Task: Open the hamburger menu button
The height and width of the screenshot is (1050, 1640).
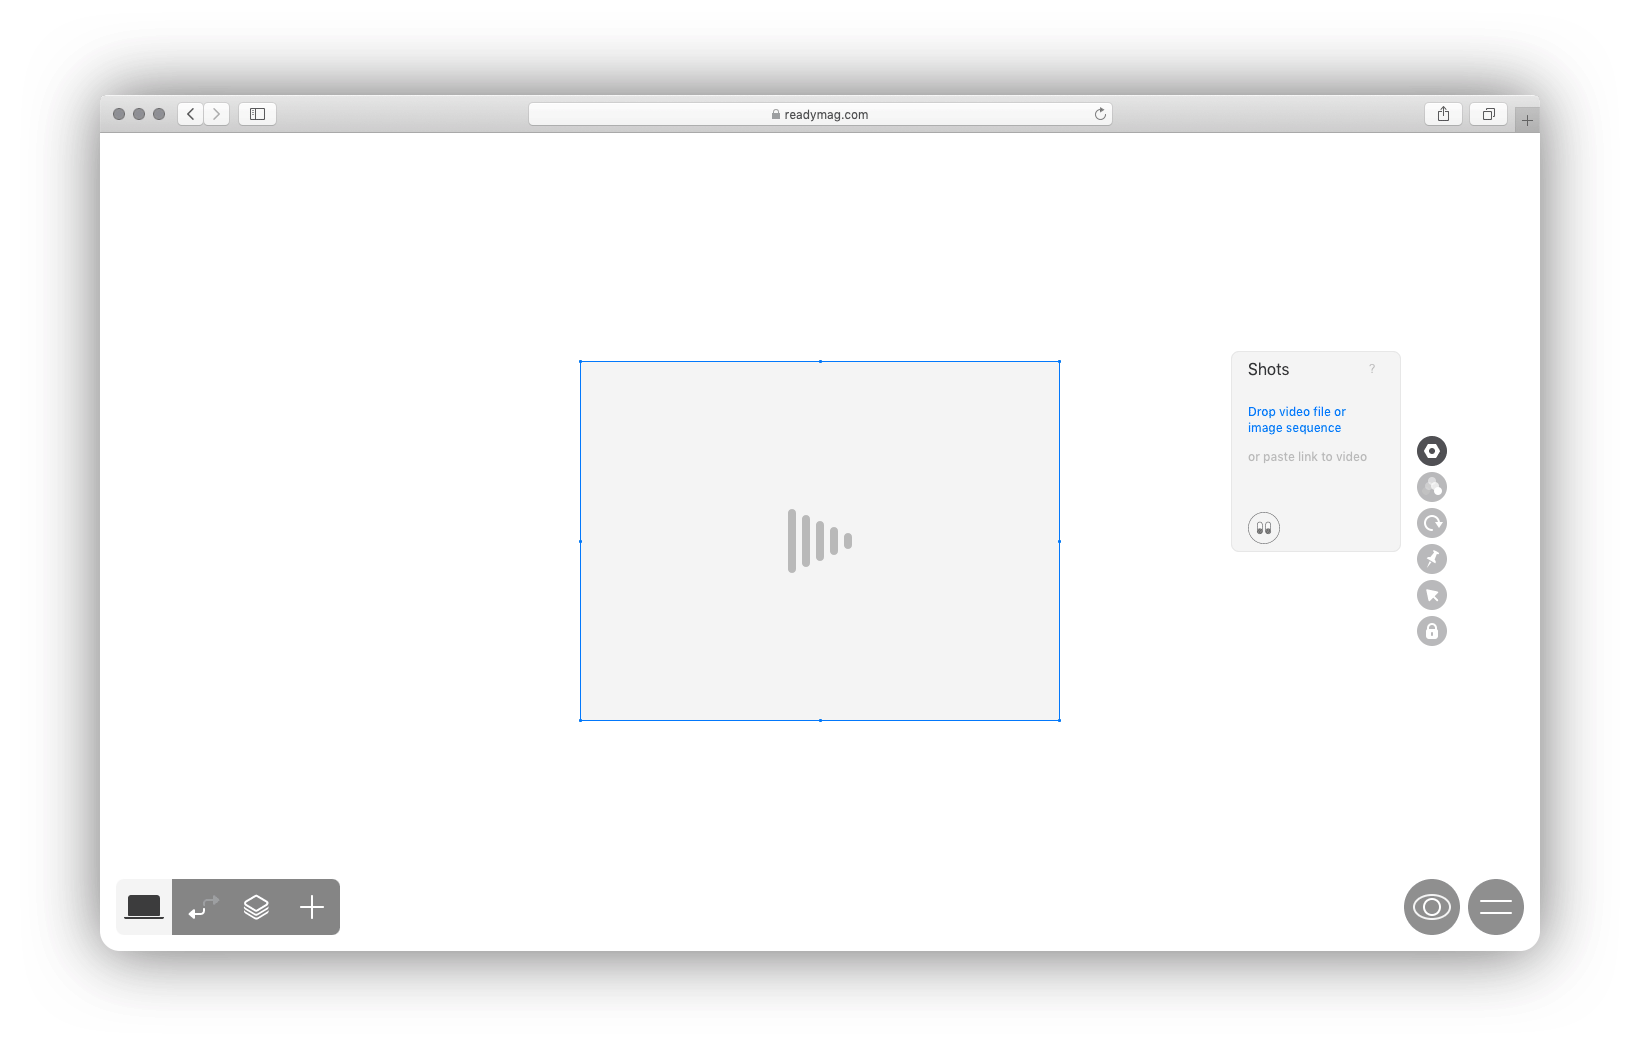Action: [1496, 907]
